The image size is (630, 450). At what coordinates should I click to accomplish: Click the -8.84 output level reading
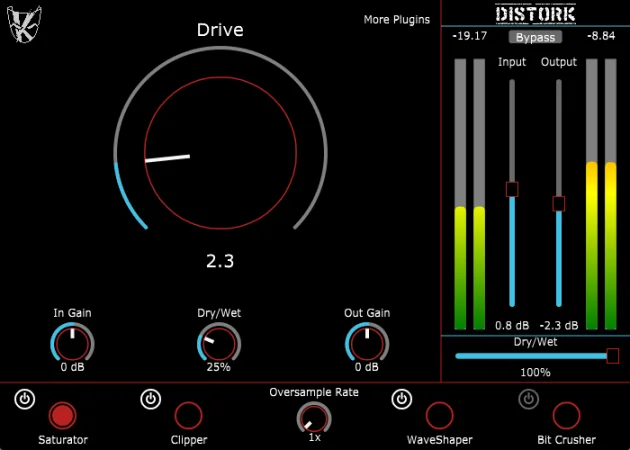tap(601, 36)
